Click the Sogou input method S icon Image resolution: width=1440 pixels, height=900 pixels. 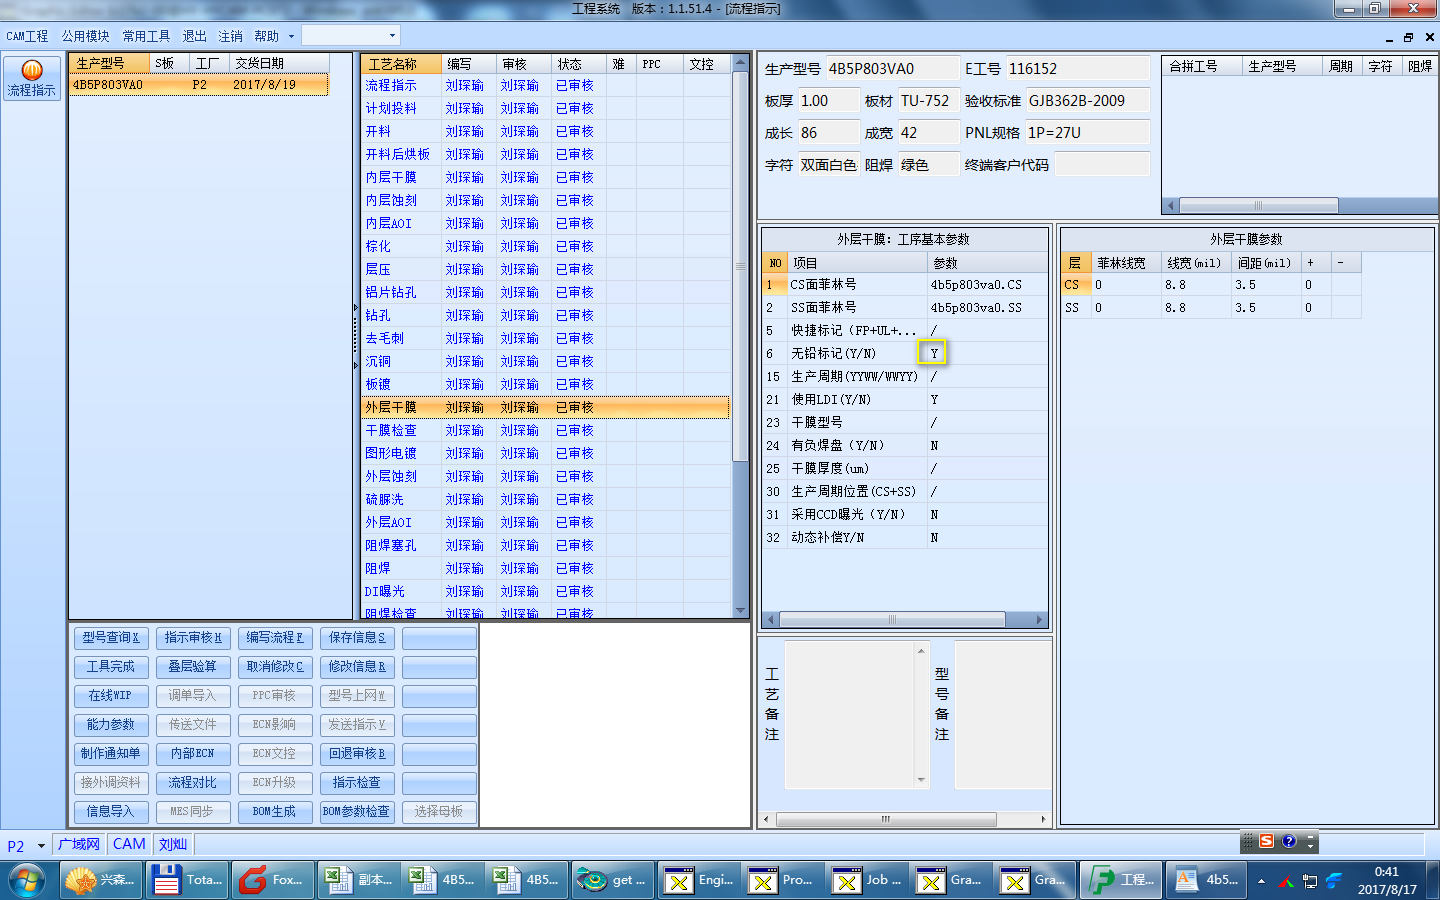coord(1267,841)
